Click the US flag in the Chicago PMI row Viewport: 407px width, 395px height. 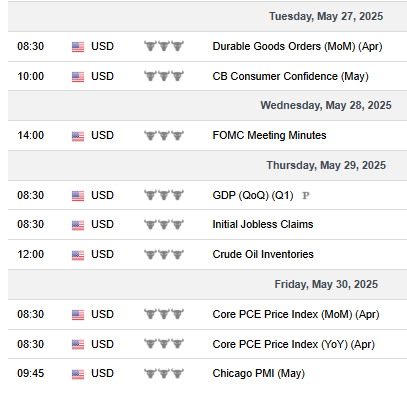(x=78, y=374)
